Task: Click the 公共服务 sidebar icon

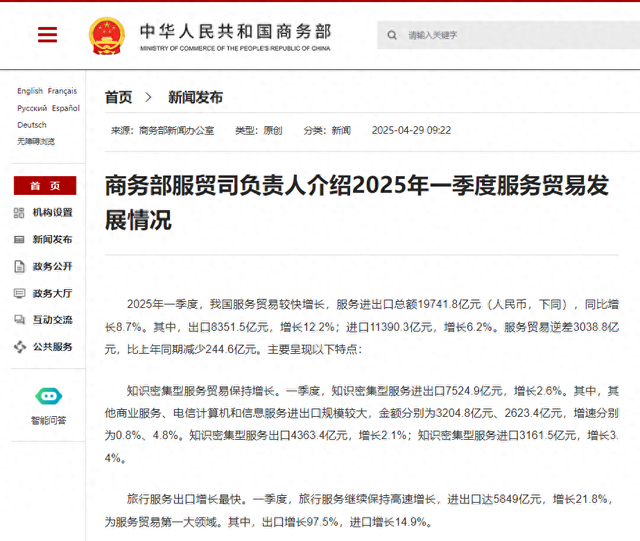Action: tap(20, 347)
